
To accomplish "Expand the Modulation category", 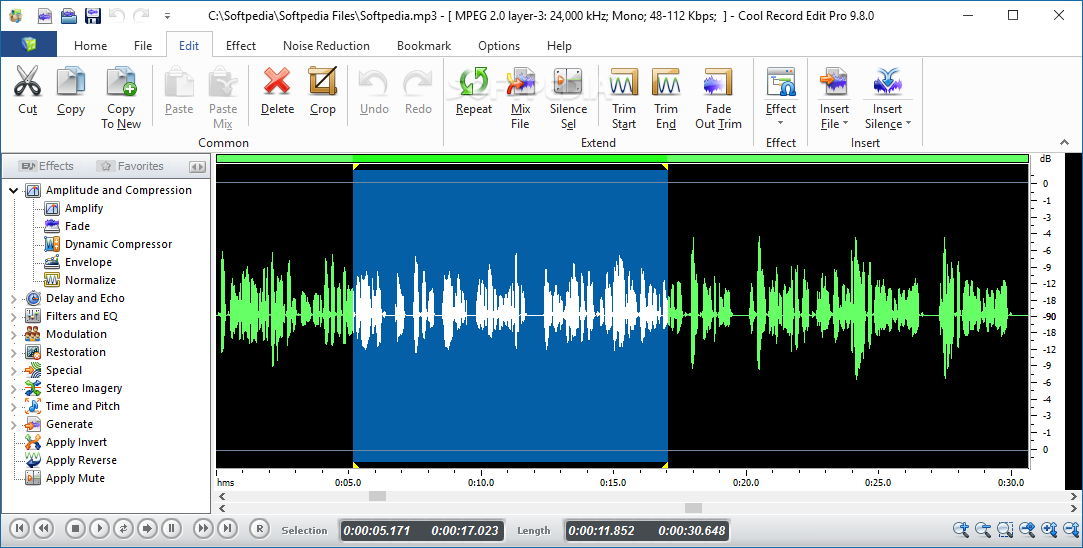I will (x=13, y=334).
